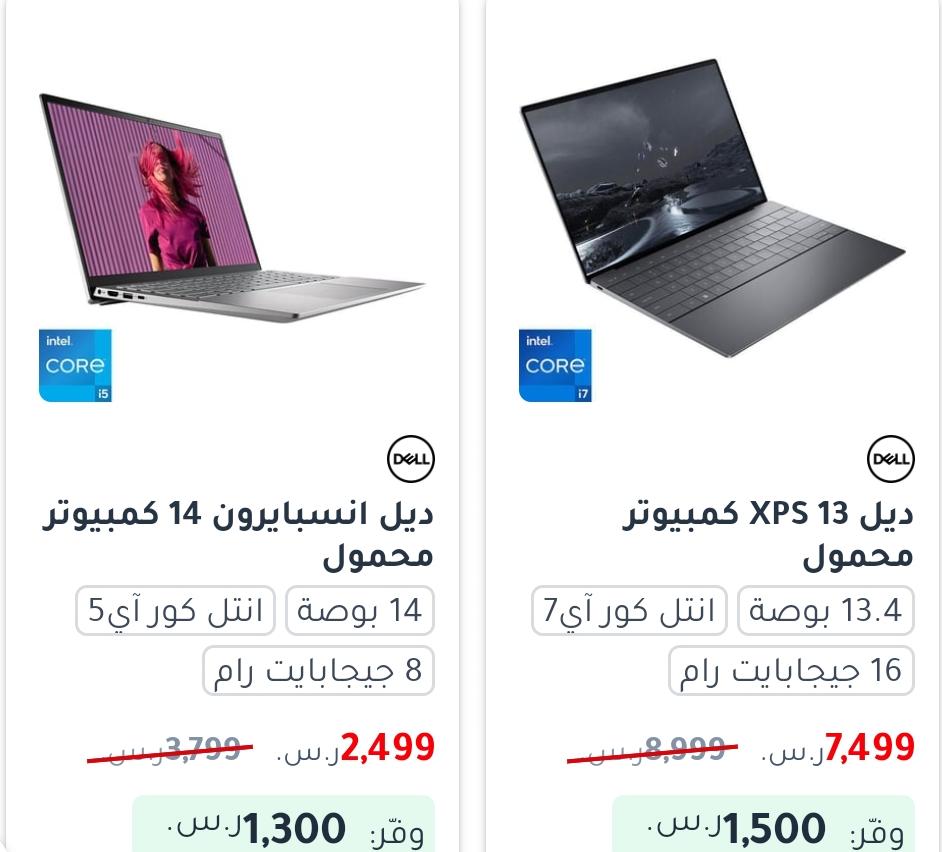
Task: Click the Intel Core i5 badge
Action: (x=75, y=365)
